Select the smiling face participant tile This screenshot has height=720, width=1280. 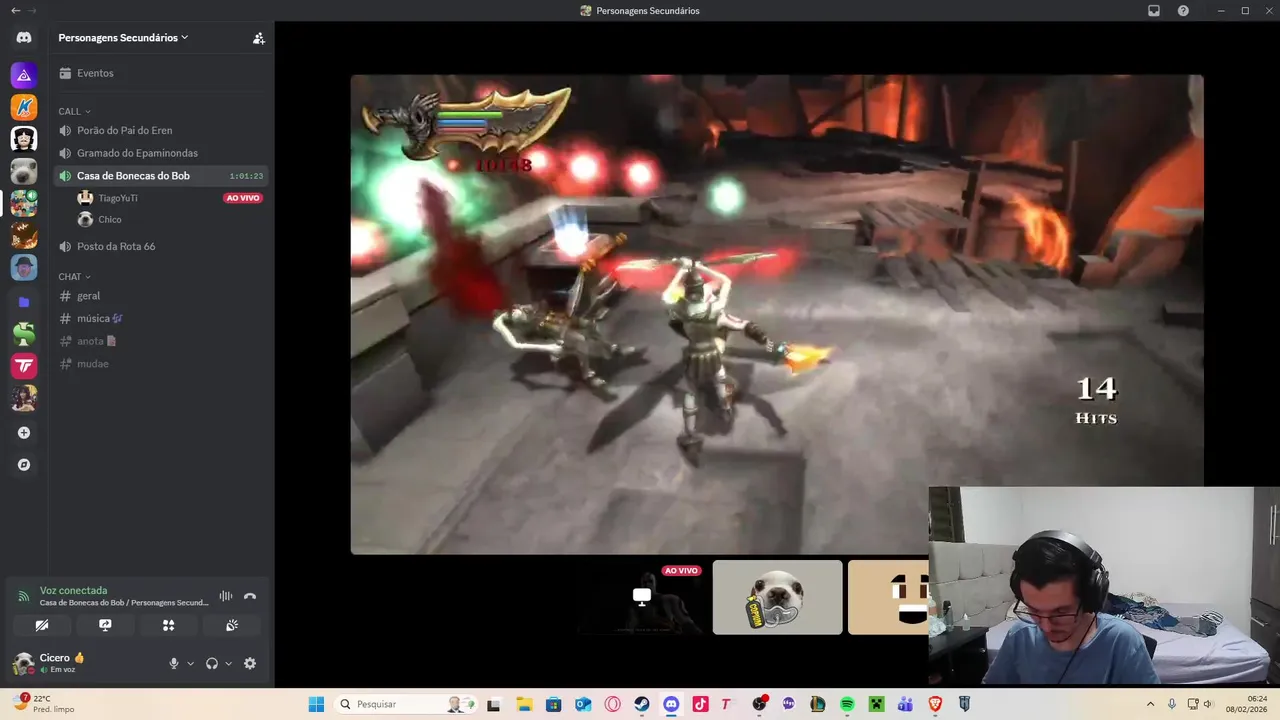888,597
